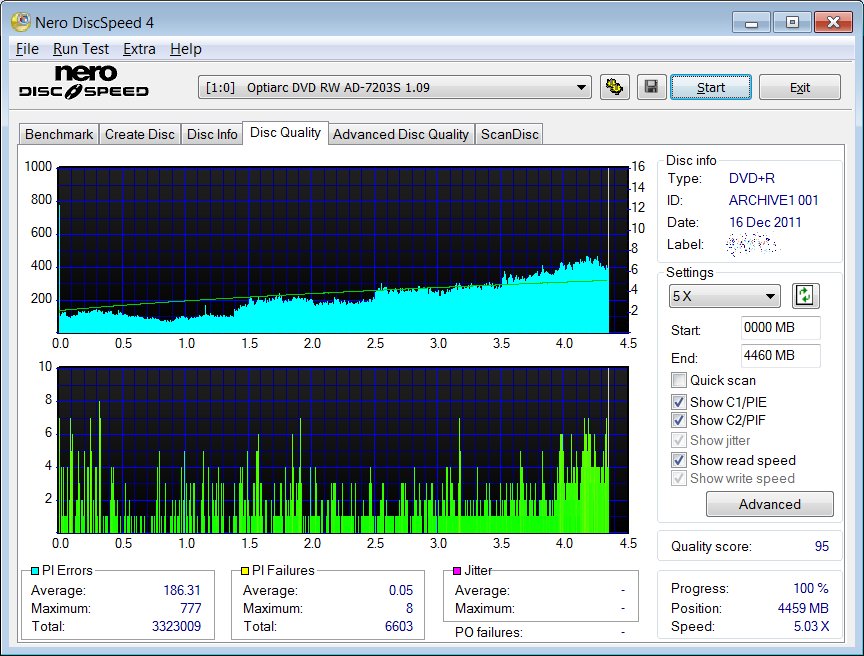
Task: Click the Progress value 100 %
Action: 811,588
